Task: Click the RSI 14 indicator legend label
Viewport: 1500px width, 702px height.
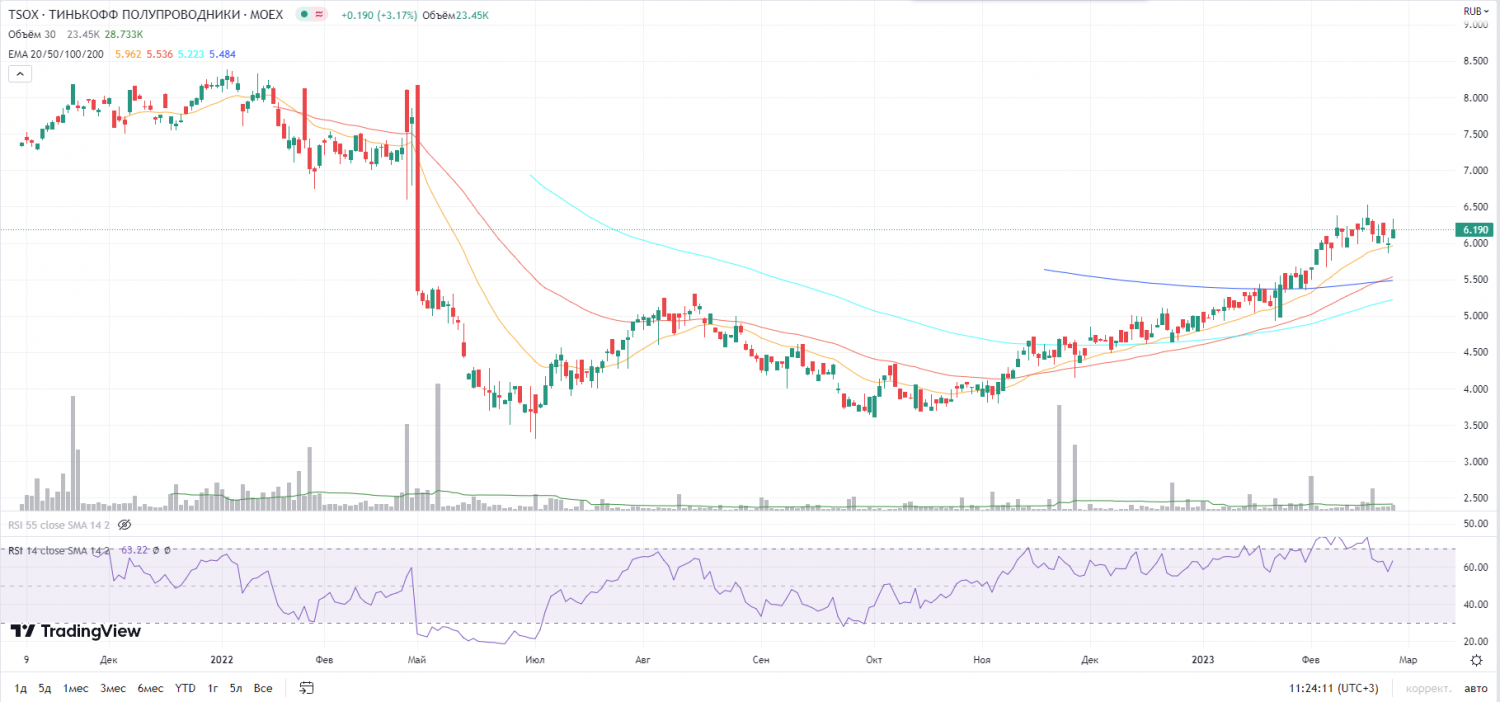Action: (x=60, y=551)
